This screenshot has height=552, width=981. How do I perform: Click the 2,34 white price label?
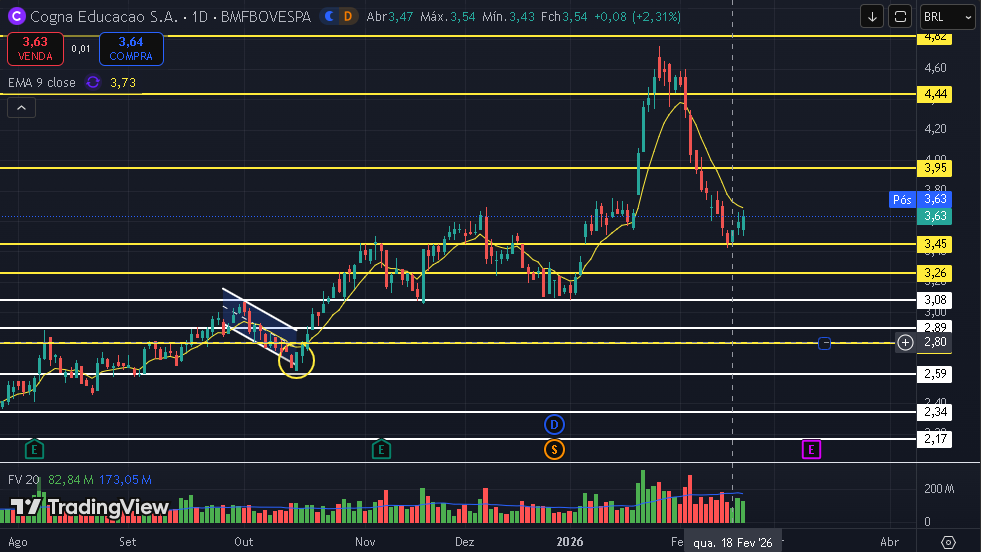coord(935,412)
